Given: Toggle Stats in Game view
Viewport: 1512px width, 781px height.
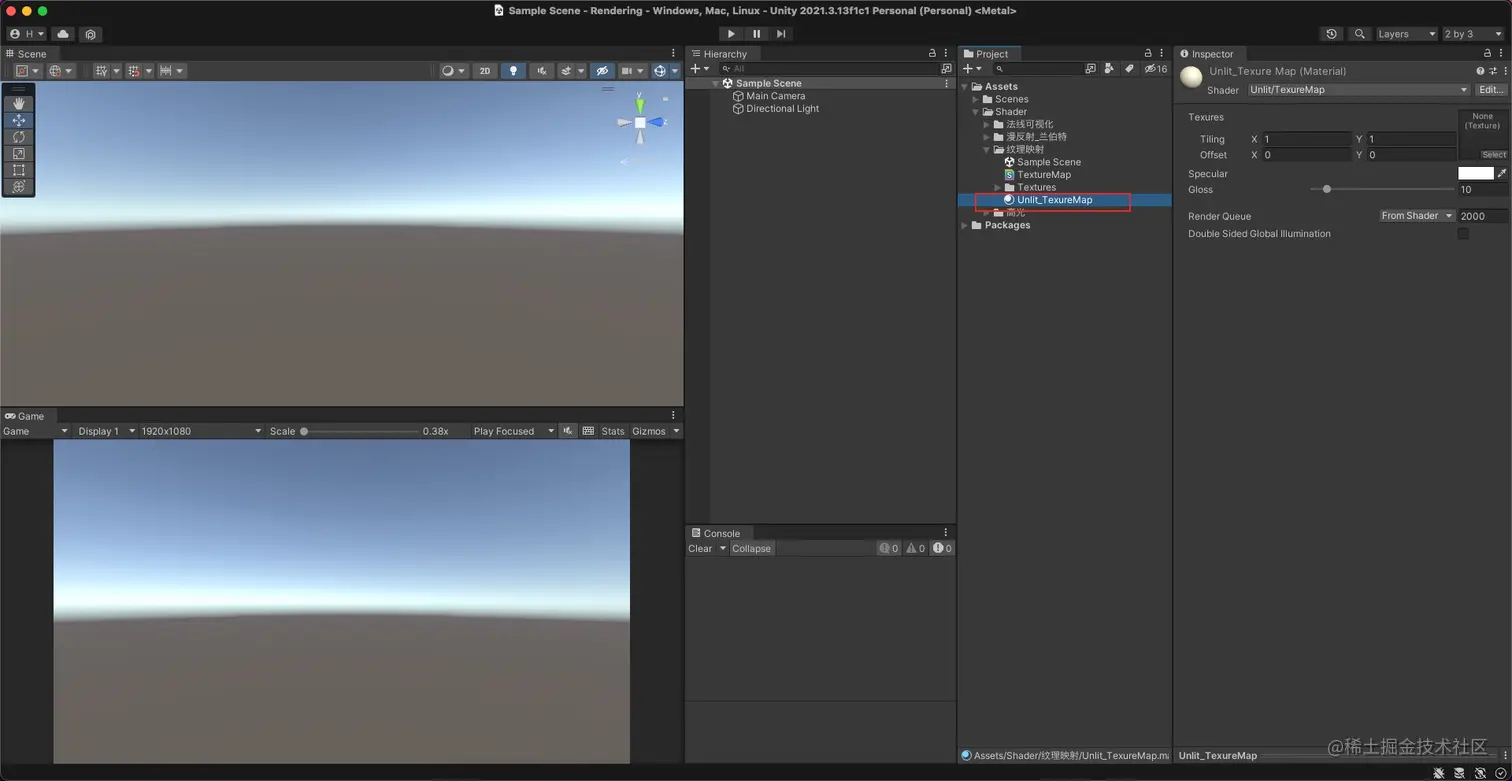Looking at the screenshot, I should click(613, 431).
